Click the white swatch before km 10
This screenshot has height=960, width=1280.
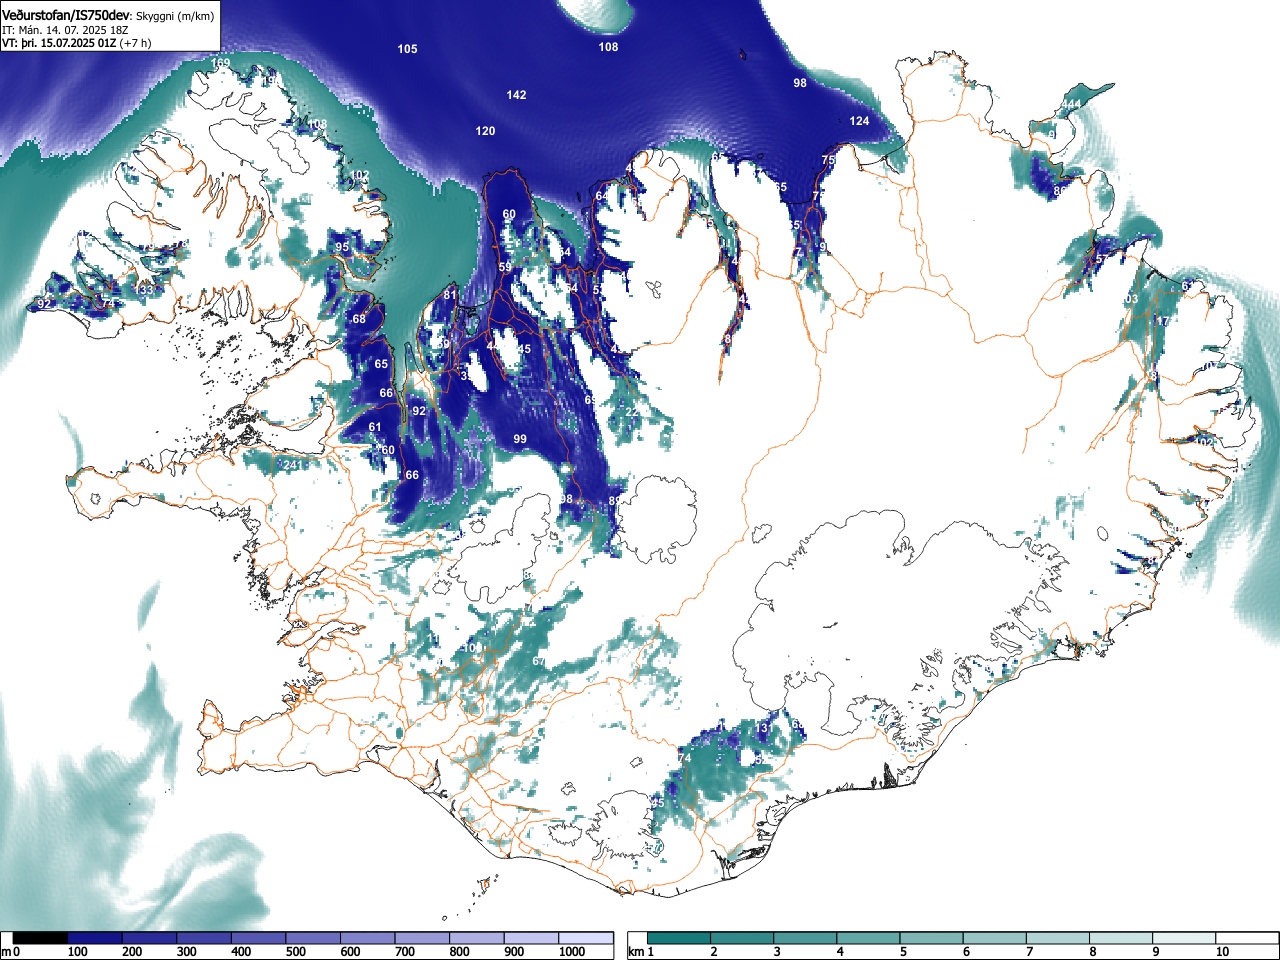(x=1185, y=938)
